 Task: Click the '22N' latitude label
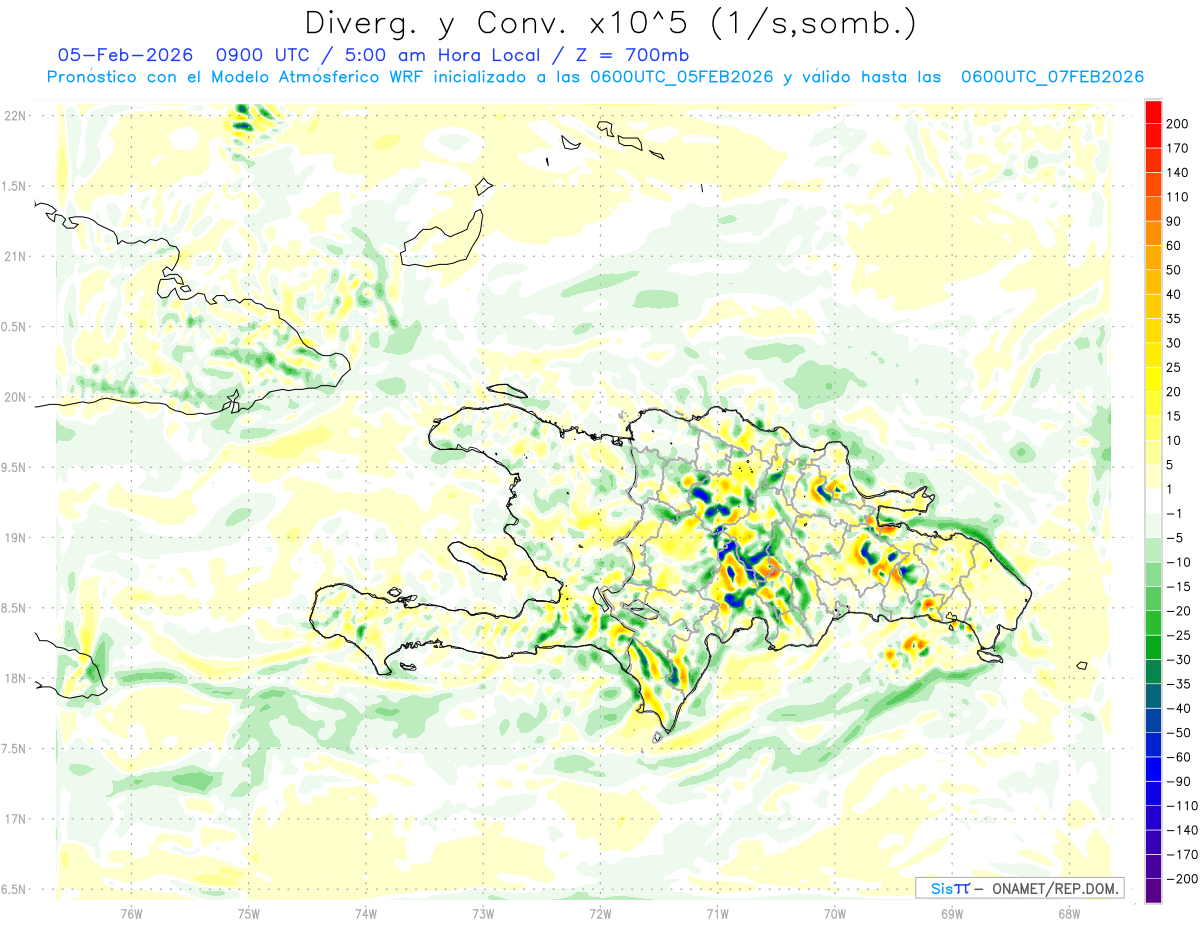click(x=15, y=116)
